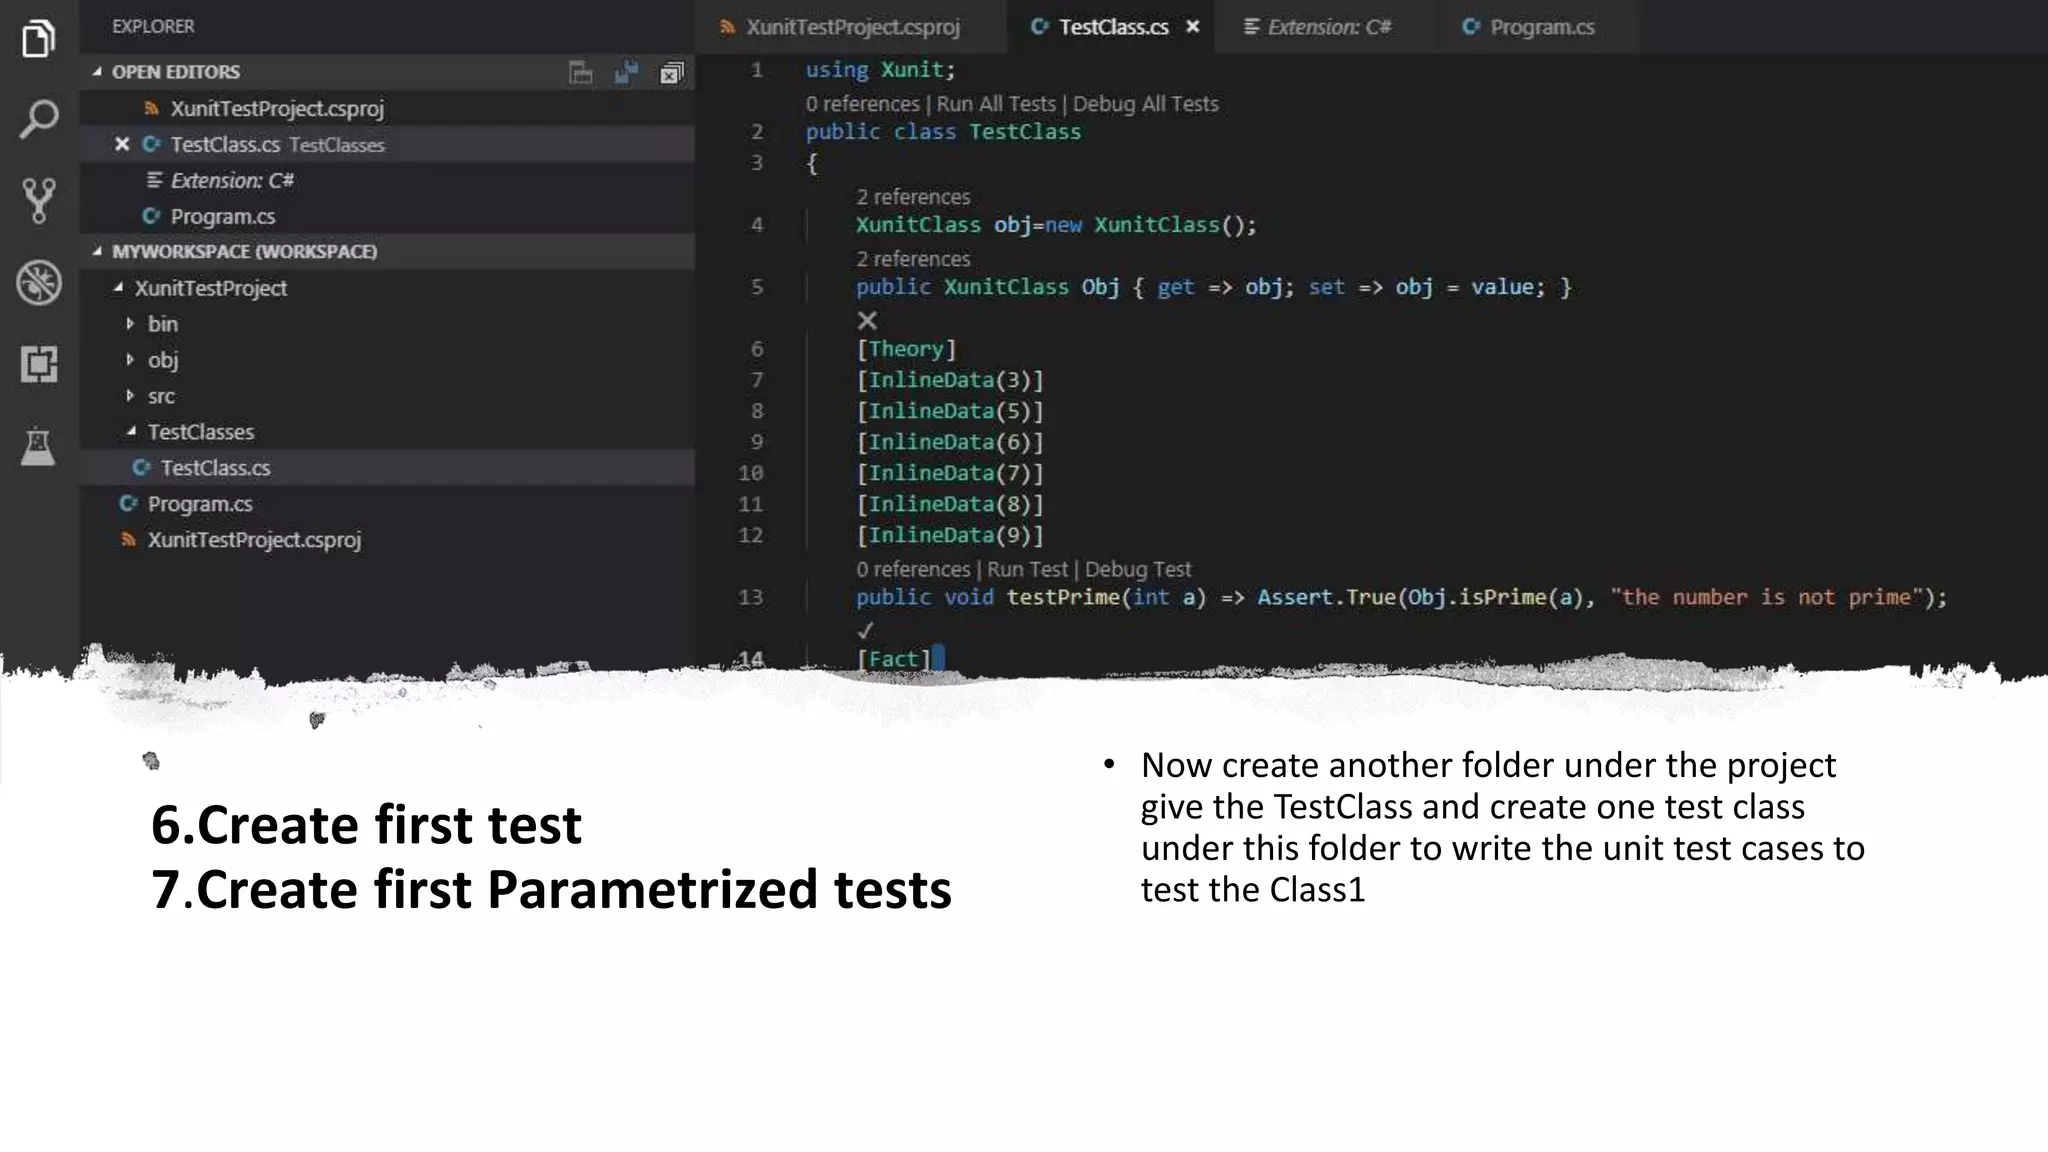
Task: Open the Debug view icon
Action: click(x=38, y=283)
